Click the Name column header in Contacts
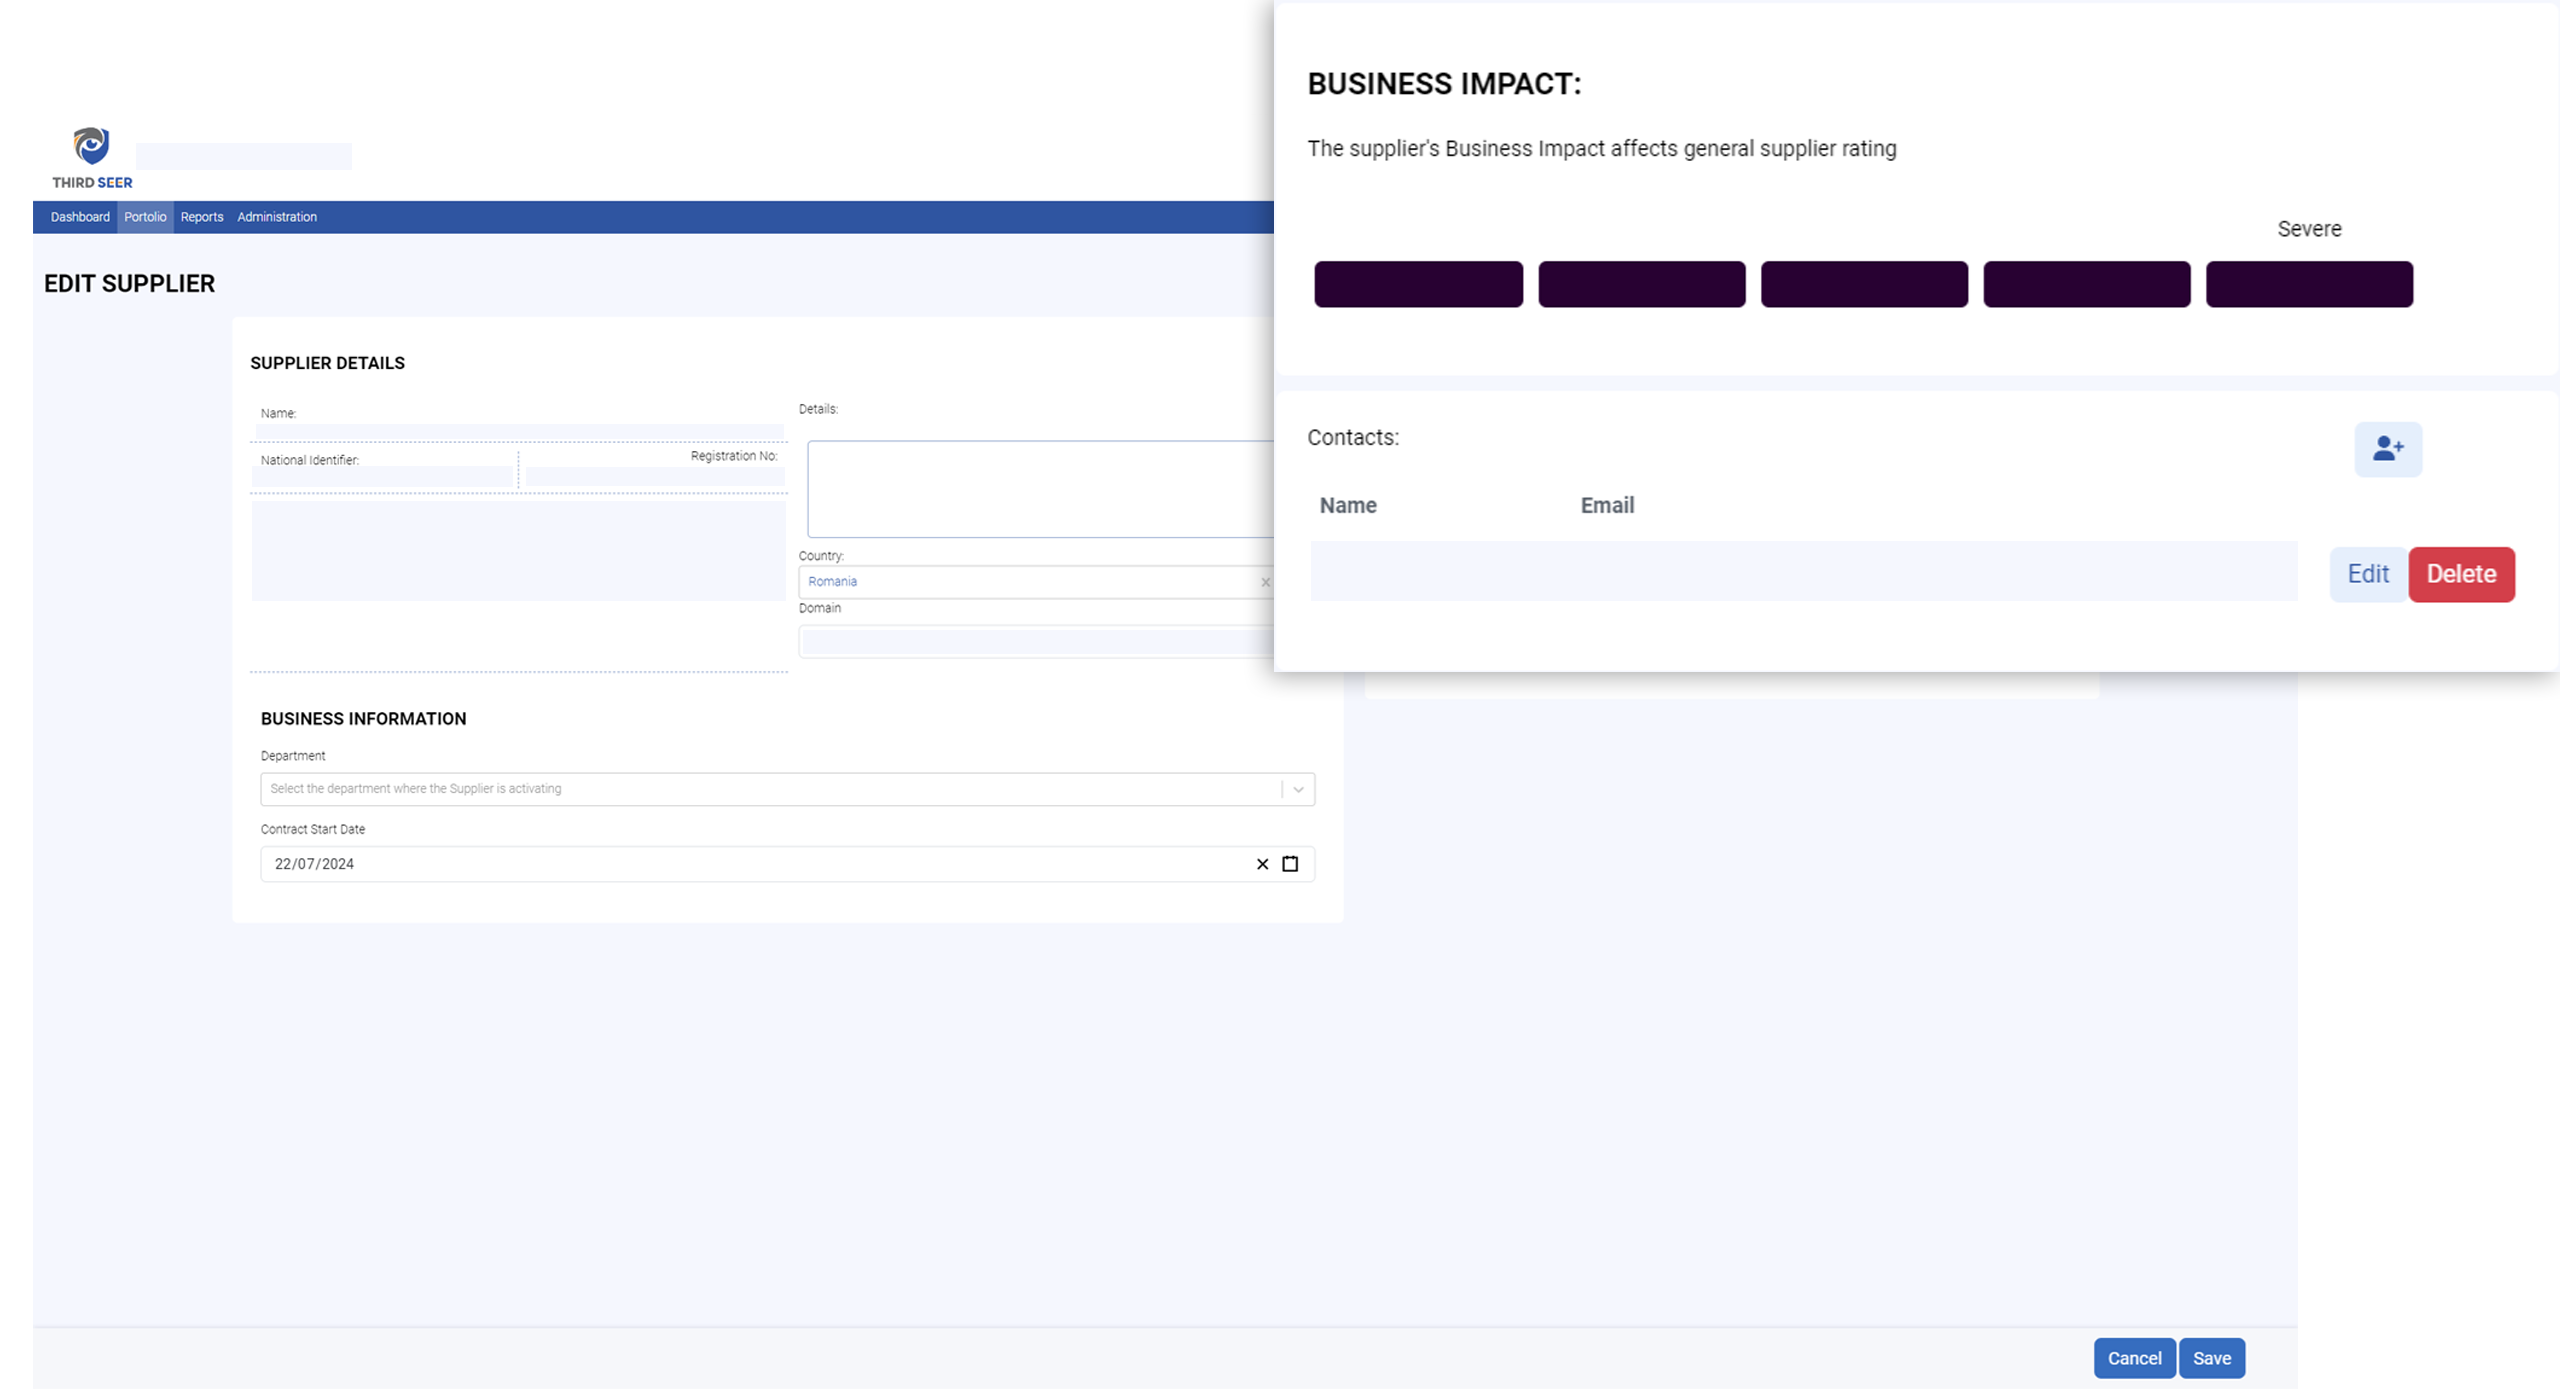The image size is (2560, 1395). tap(1347, 505)
